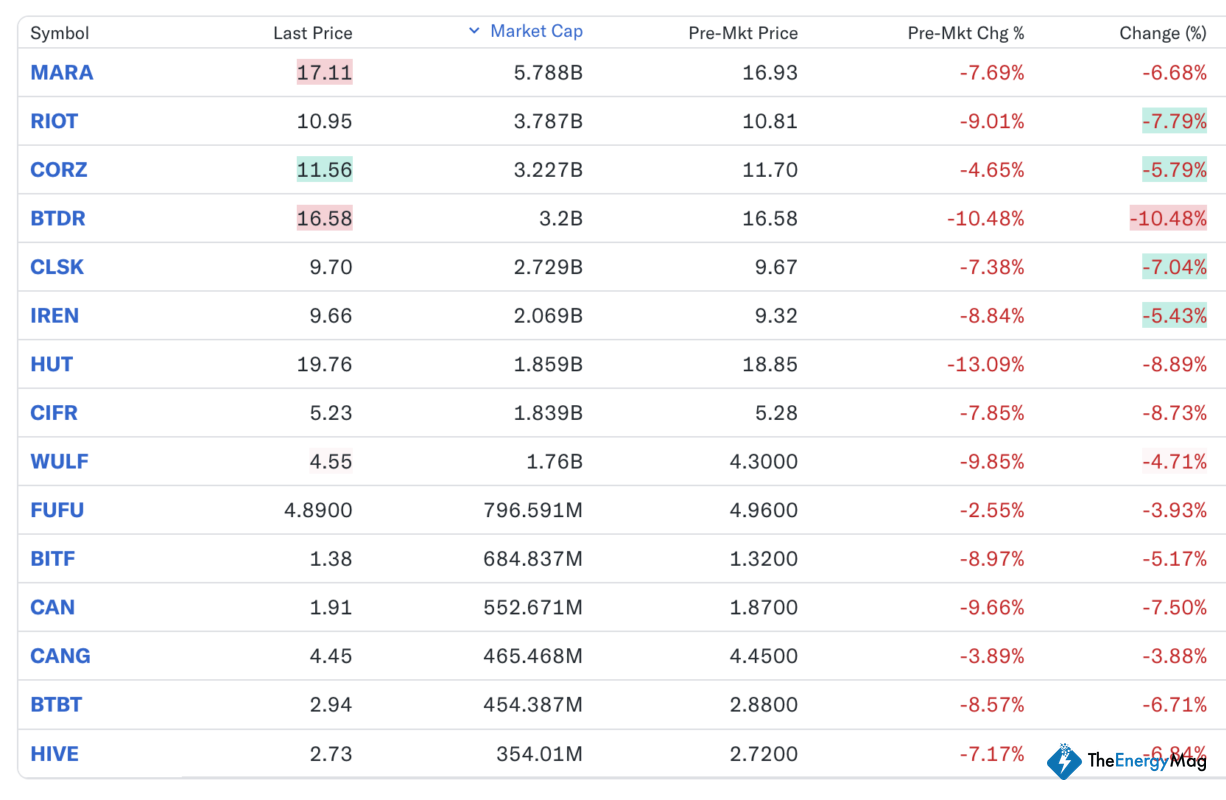Click highlighted MARA last price 17.11
The height and width of the screenshot is (800, 1226).
pyautogui.click(x=325, y=73)
